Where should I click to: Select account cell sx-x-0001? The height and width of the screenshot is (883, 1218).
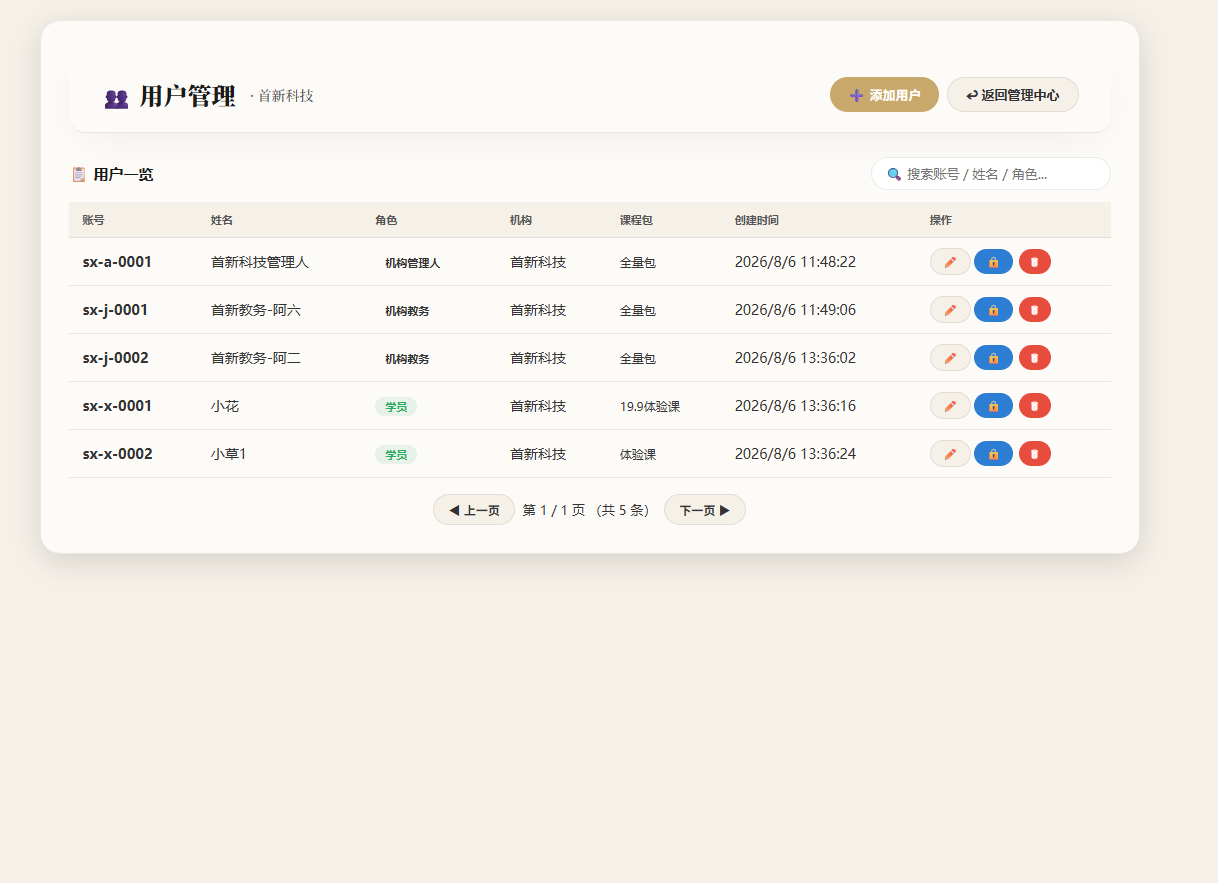[x=117, y=406]
